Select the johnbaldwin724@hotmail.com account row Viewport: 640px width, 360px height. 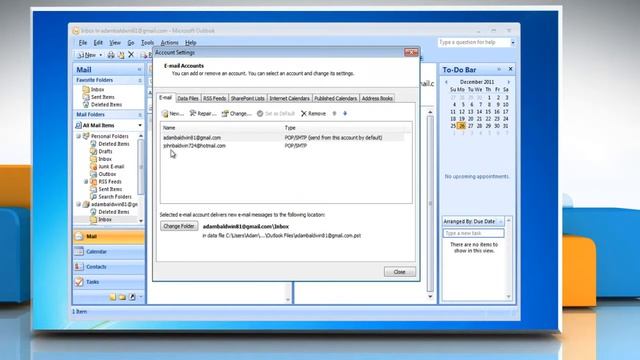click(284, 146)
